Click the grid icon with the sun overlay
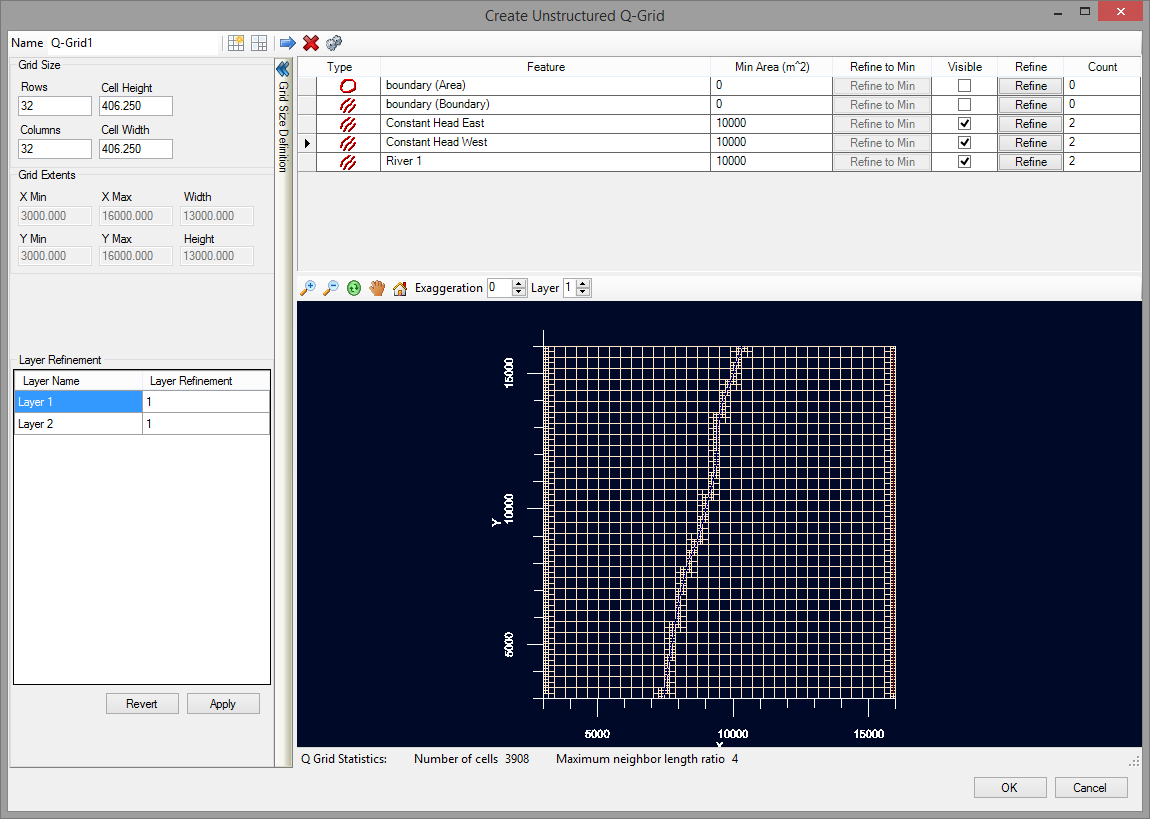1150x819 pixels. pyautogui.click(x=236, y=43)
